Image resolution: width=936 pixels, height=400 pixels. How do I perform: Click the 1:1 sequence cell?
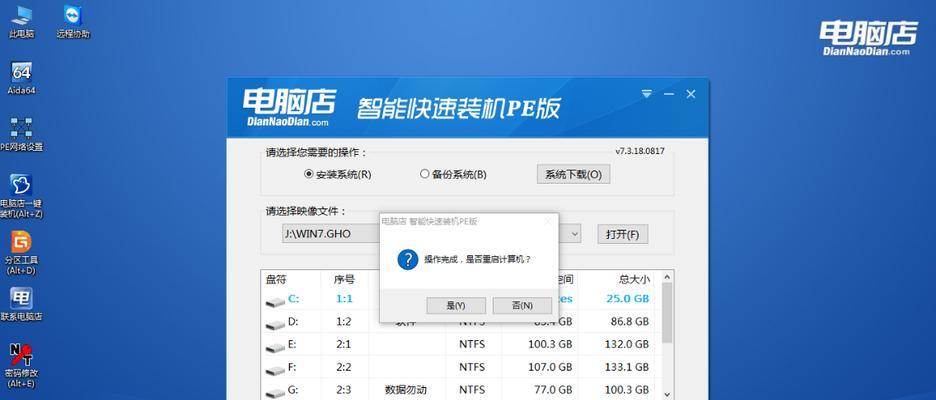[x=343, y=299]
